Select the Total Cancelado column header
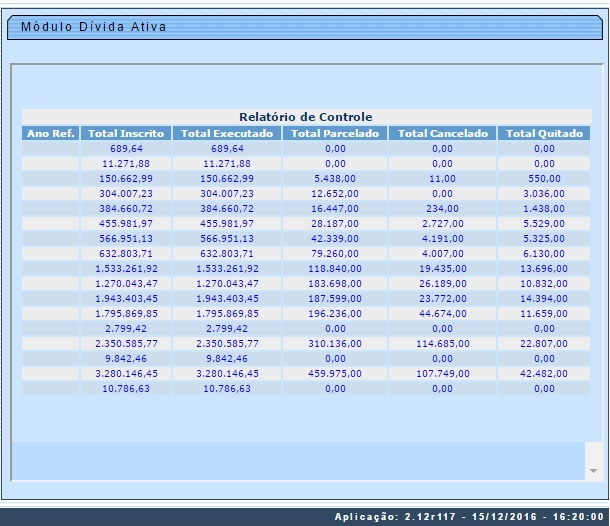610x526 pixels. tap(443, 133)
